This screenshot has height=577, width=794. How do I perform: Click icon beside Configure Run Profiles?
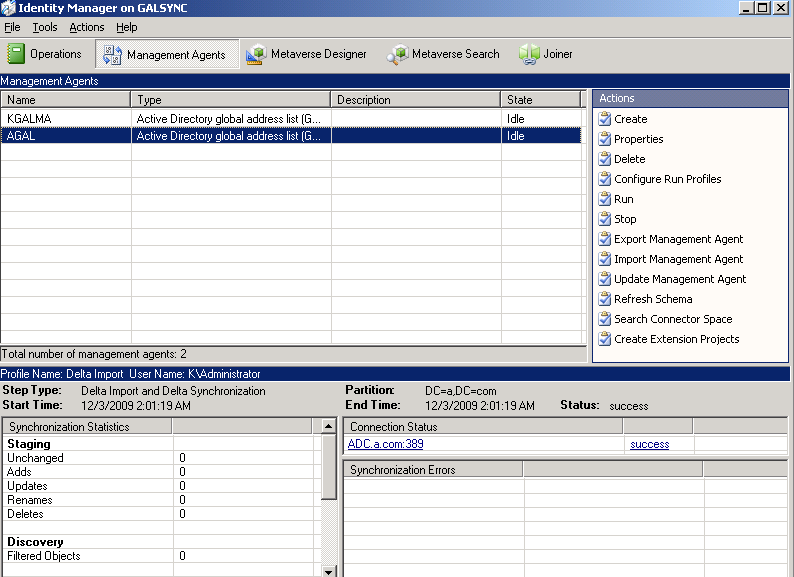point(604,179)
